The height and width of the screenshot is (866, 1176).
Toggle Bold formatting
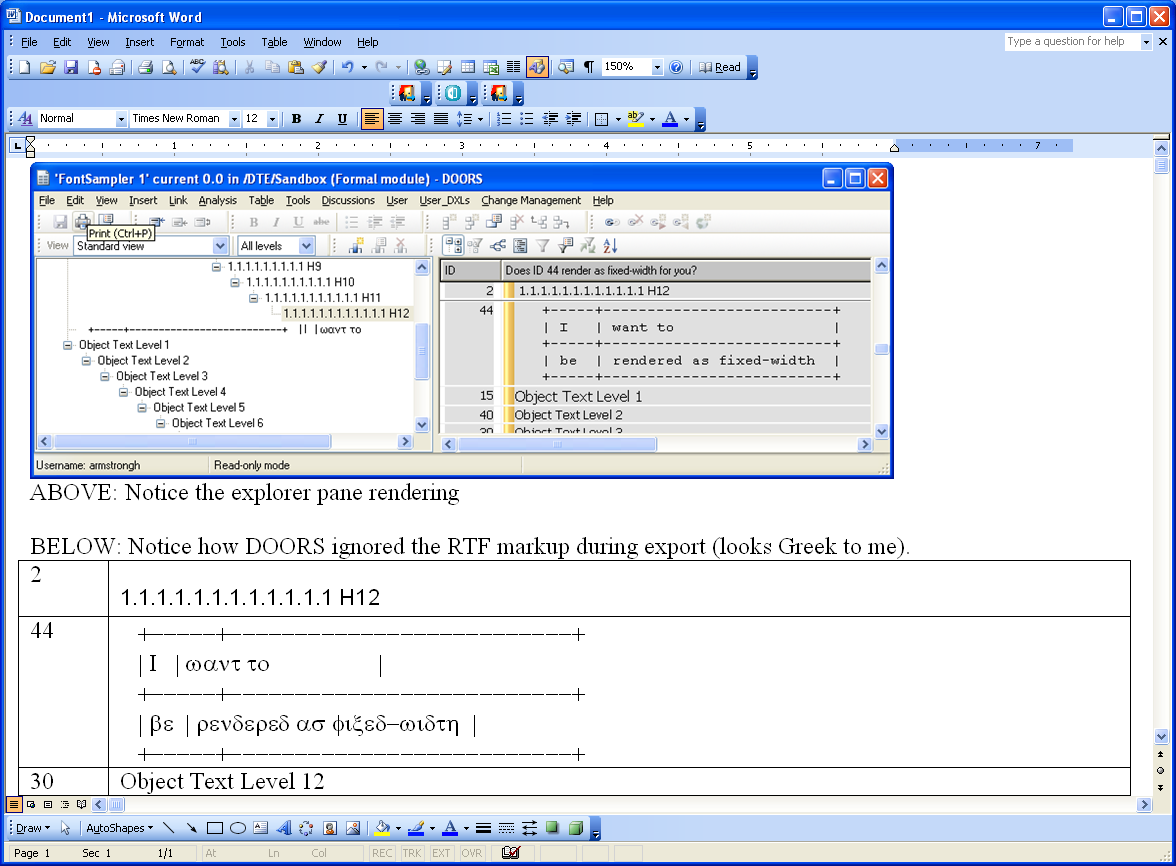(296, 118)
